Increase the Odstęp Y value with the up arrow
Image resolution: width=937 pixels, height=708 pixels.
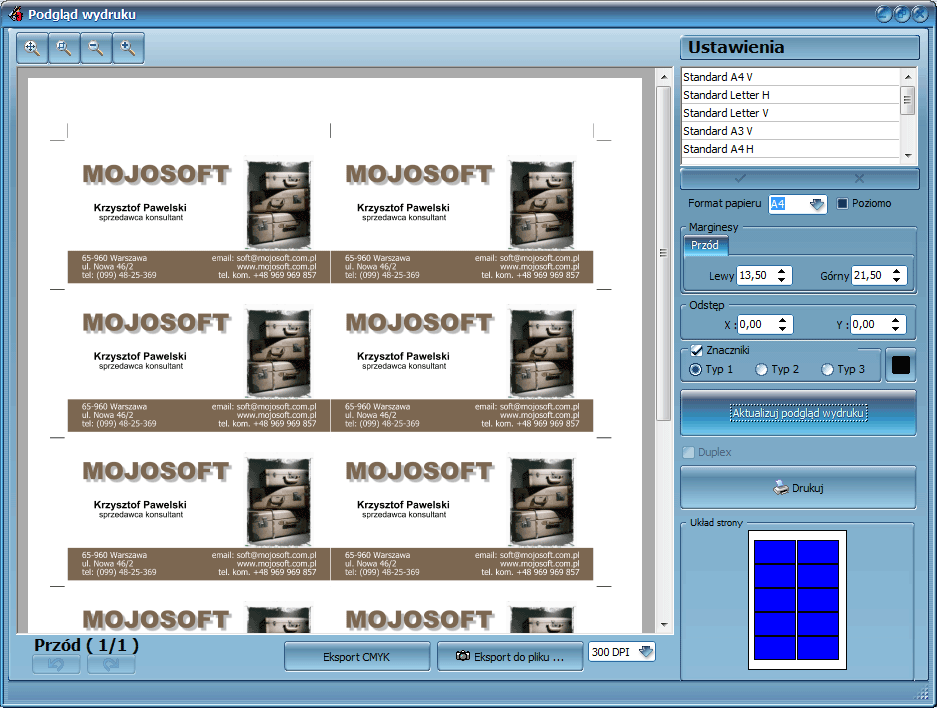pyautogui.click(x=895, y=320)
